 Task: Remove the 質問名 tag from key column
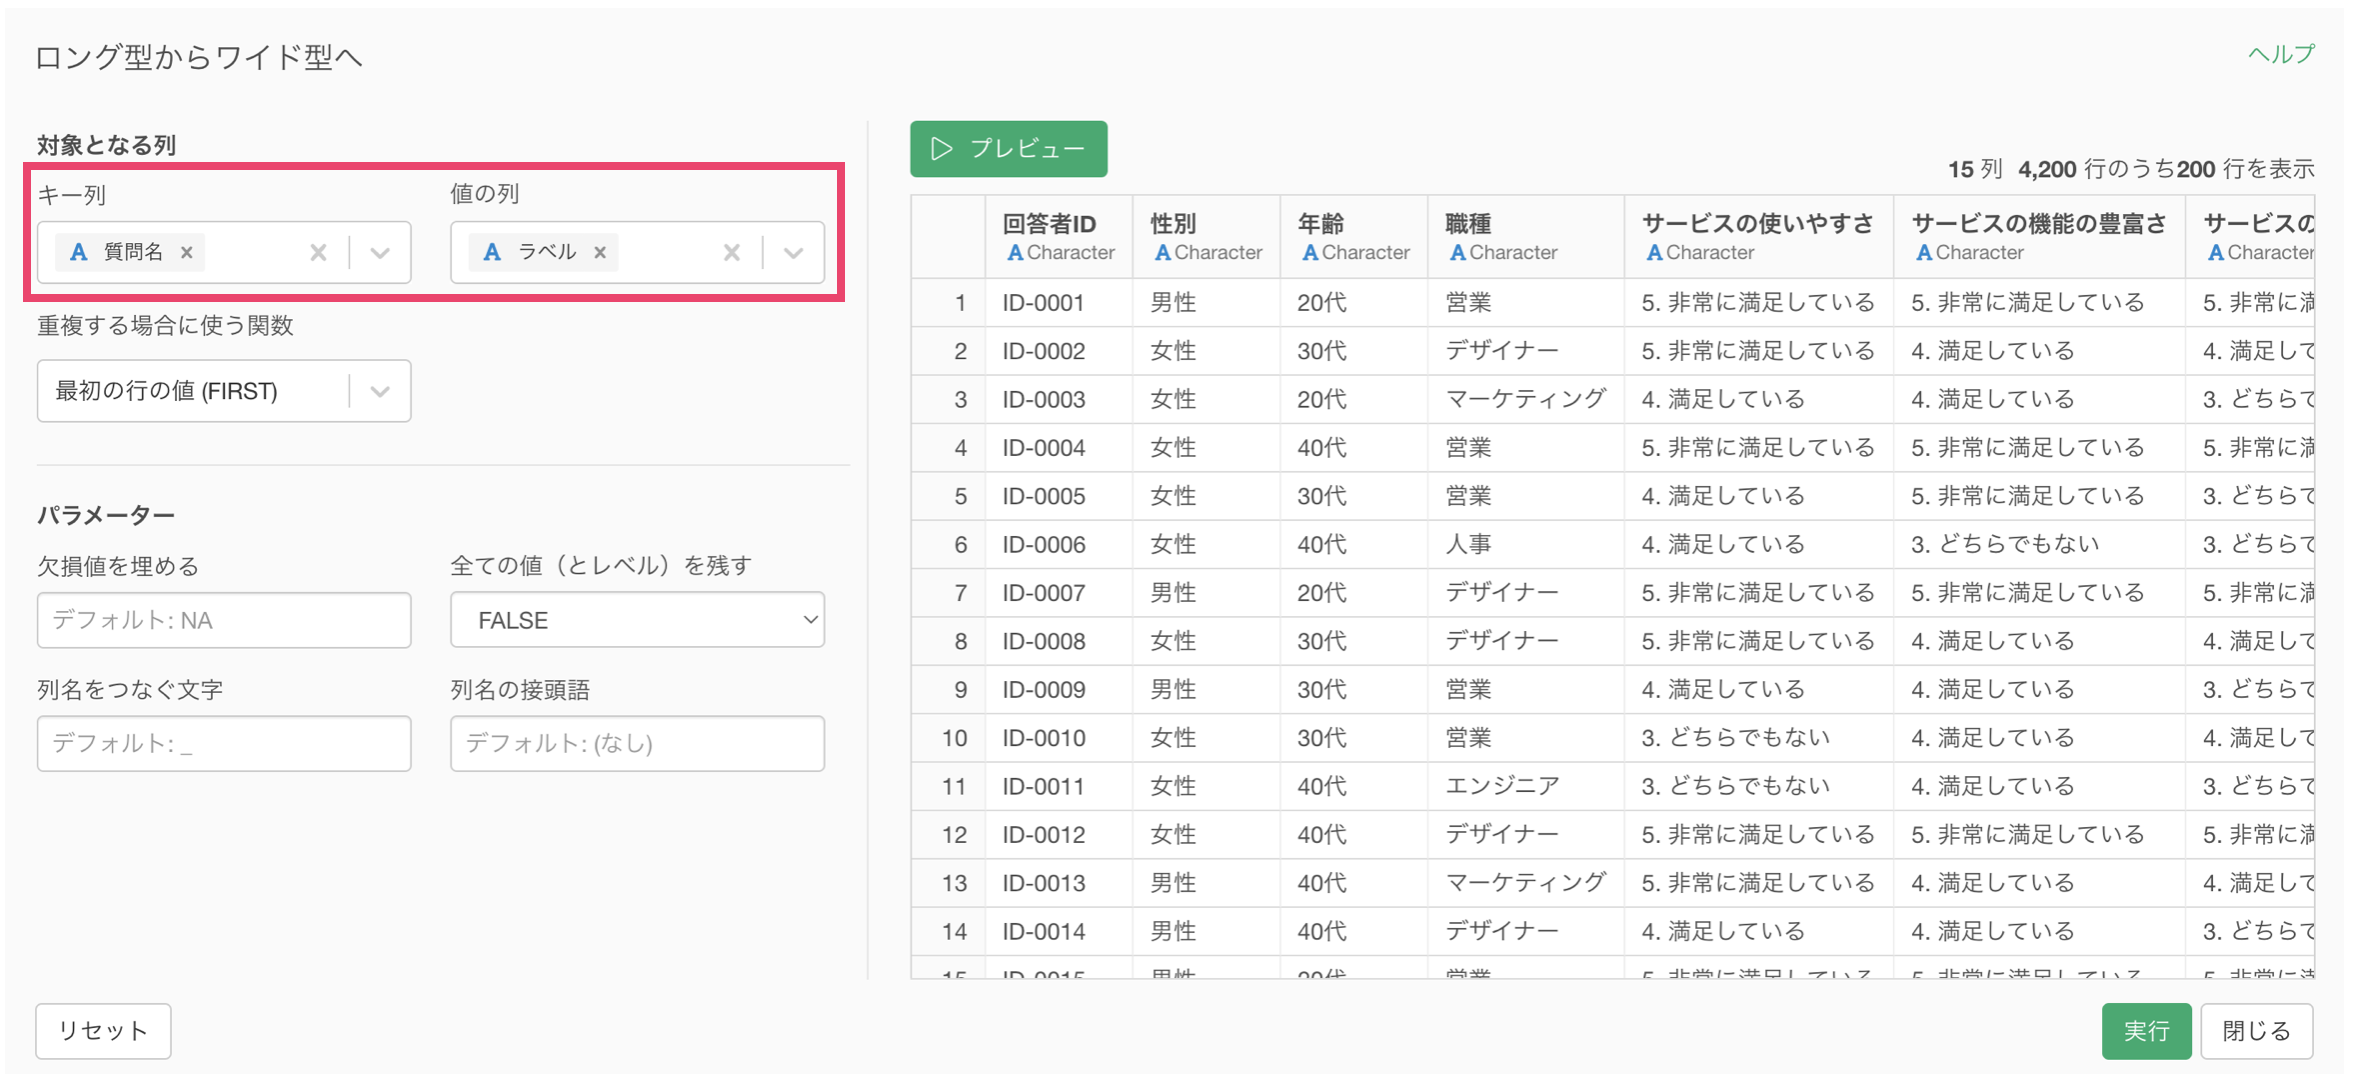point(187,252)
